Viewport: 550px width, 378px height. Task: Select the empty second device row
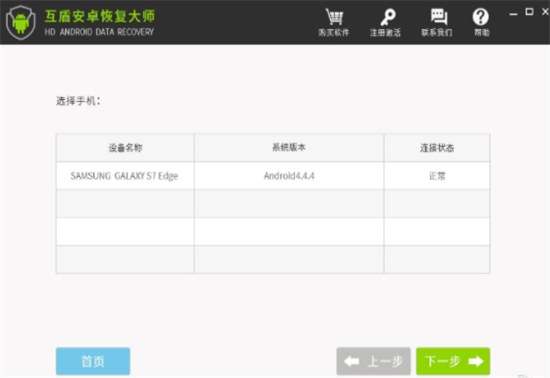click(x=273, y=204)
